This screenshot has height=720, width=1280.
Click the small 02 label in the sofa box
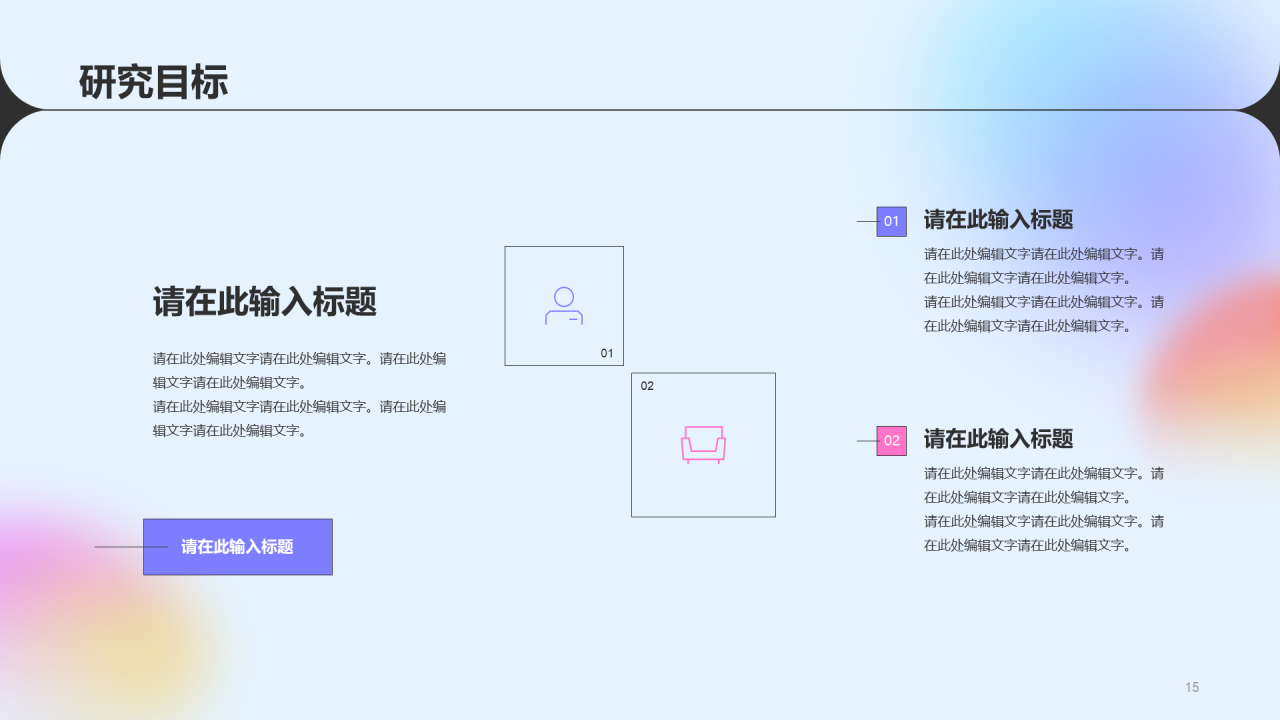click(x=647, y=386)
